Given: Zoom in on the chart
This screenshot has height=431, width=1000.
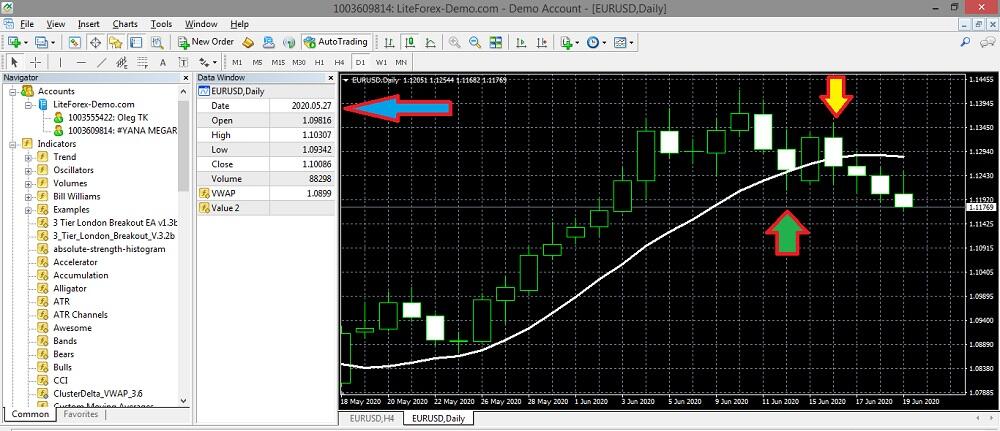Looking at the screenshot, I should [x=454, y=42].
